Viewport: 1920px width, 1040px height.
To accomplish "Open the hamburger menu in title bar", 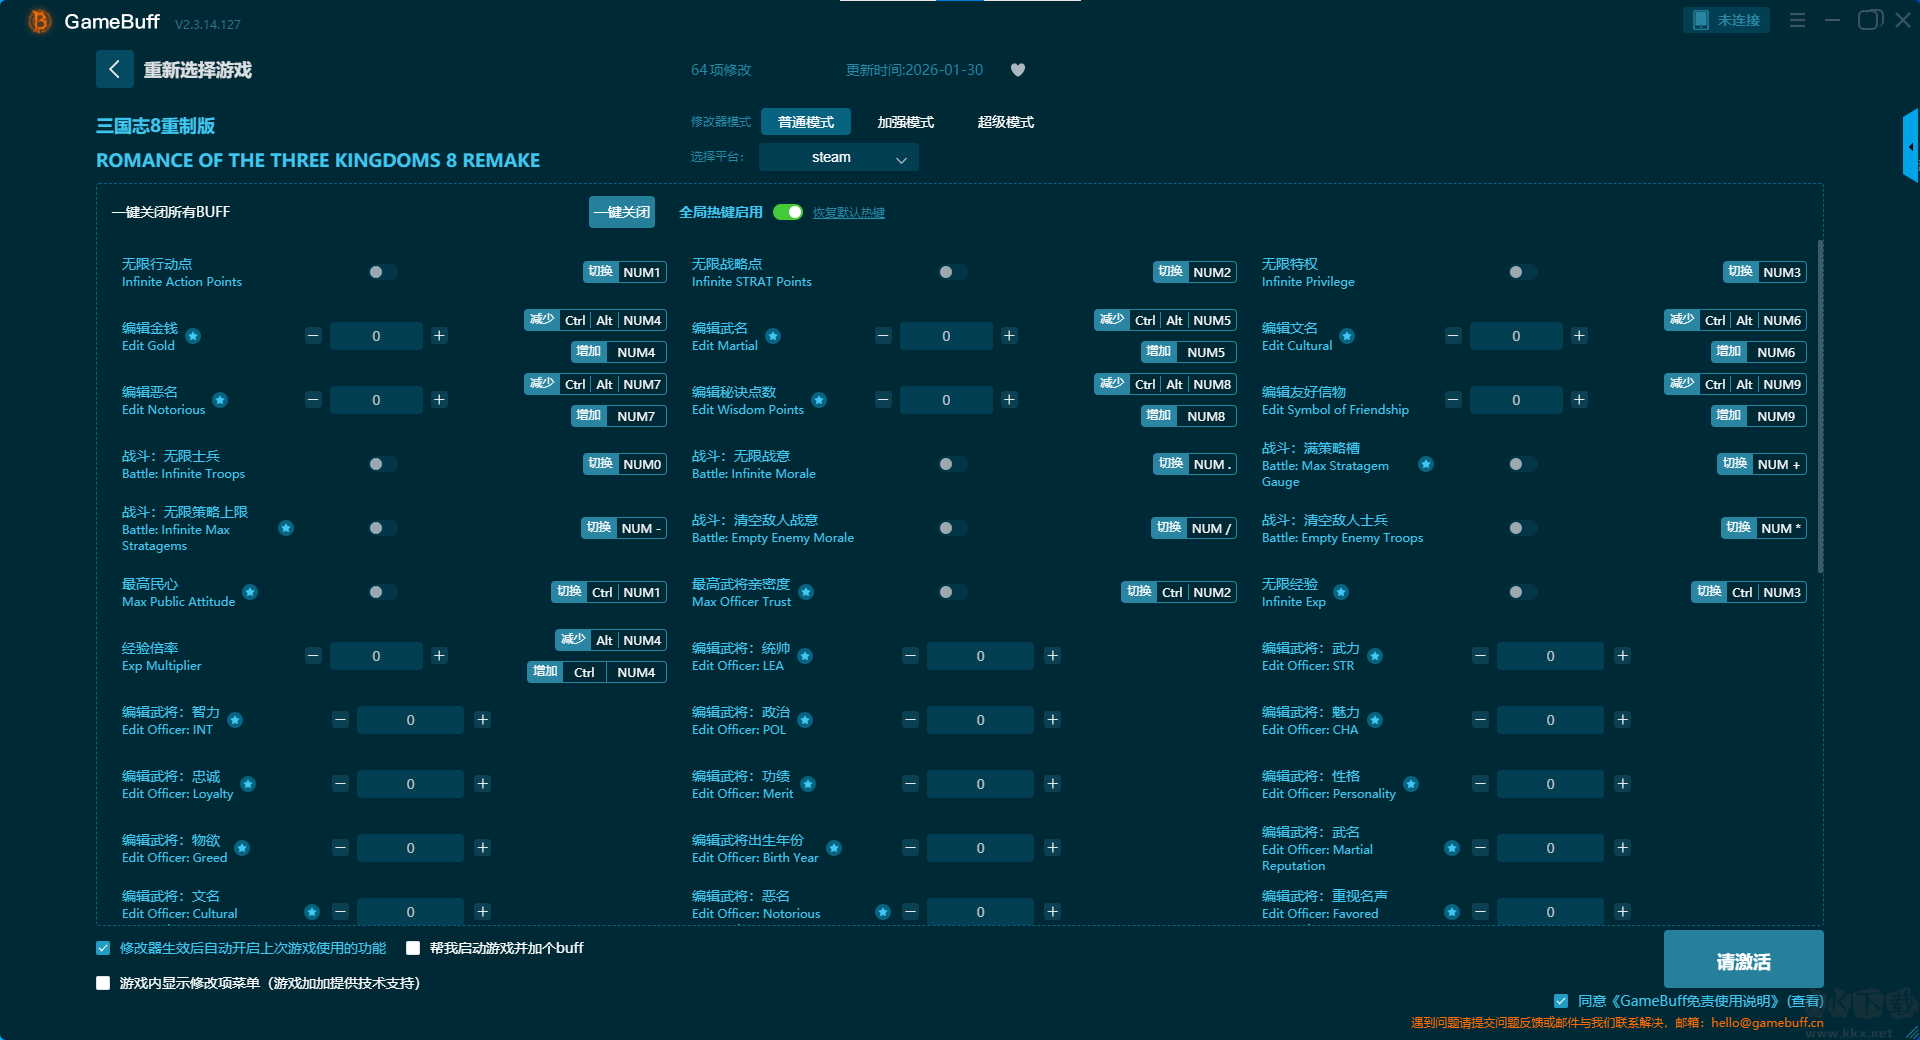I will pyautogui.click(x=1797, y=20).
